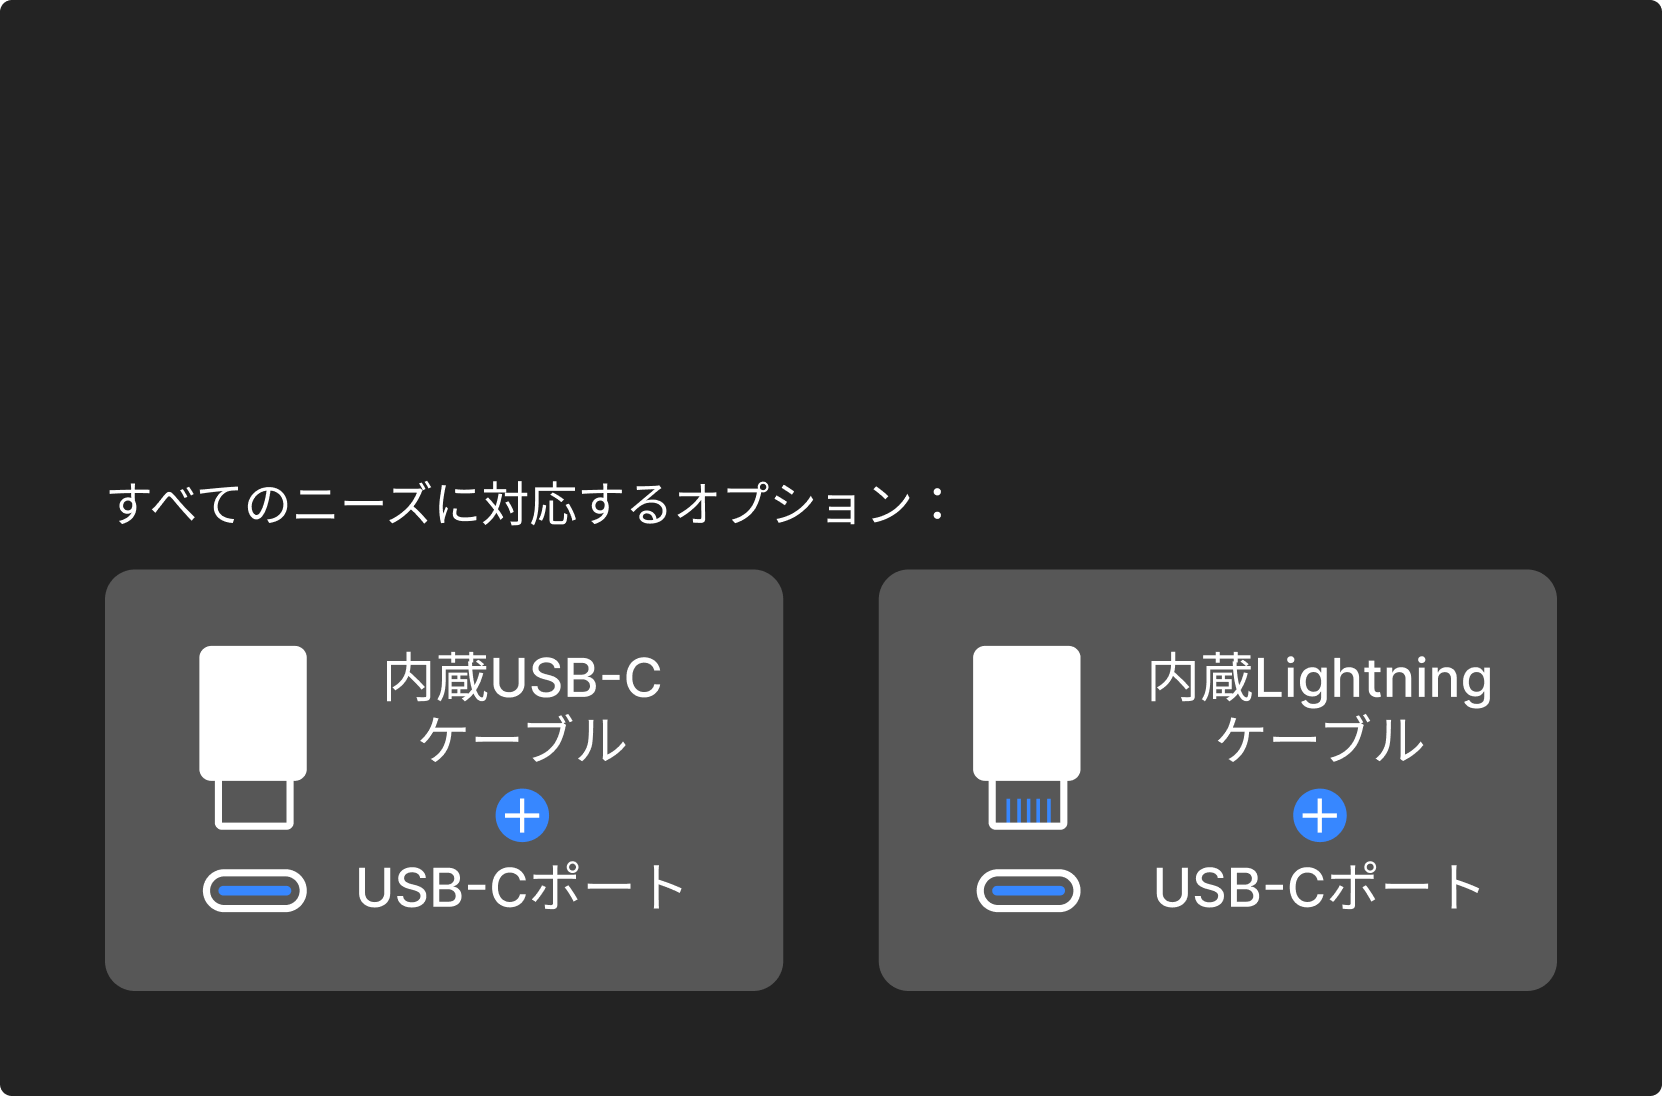
Task: Select the built-in USB-C cable option card
Action: point(444,950)
